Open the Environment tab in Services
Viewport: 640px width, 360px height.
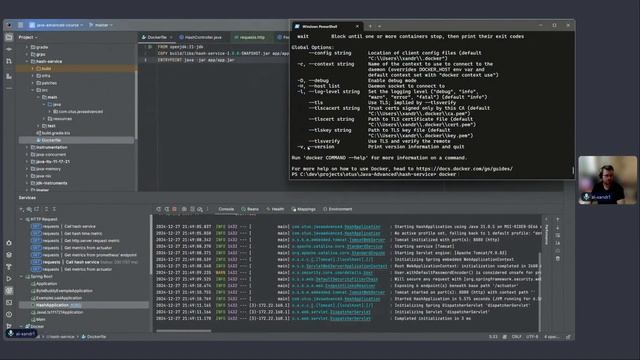point(338,209)
